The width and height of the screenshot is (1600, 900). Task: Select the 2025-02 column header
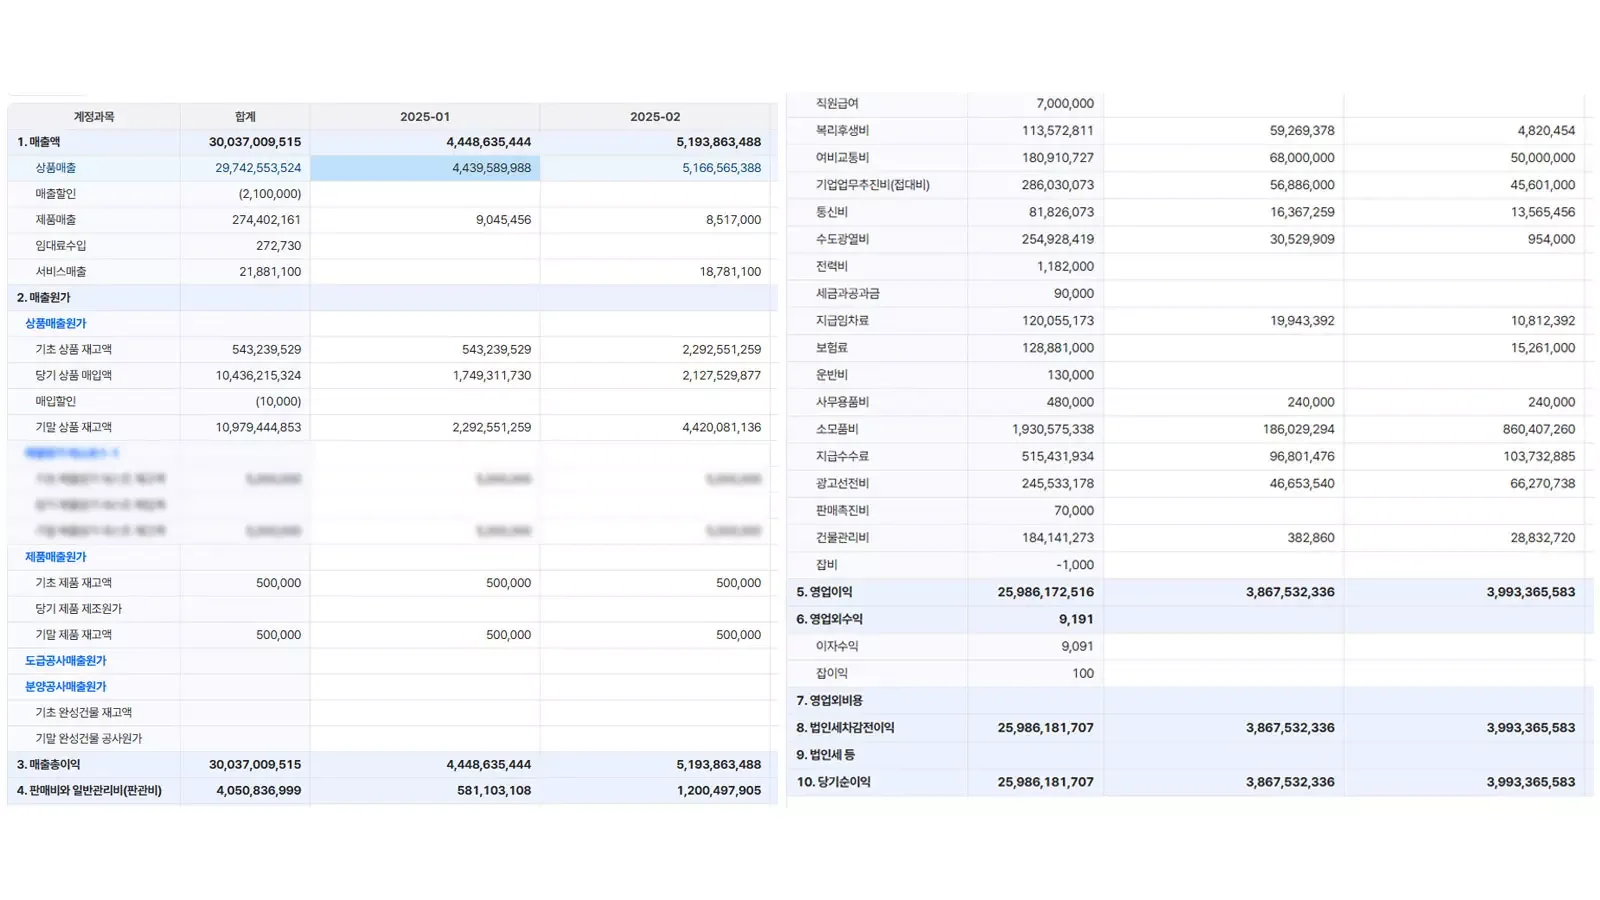click(655, 117)
